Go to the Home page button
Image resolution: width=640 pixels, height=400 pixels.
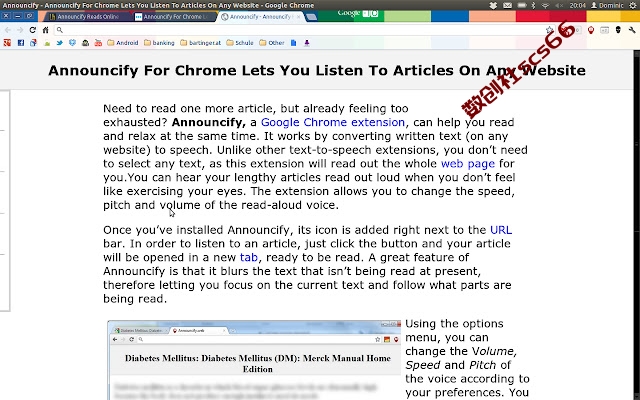click(x=46, y=30)
